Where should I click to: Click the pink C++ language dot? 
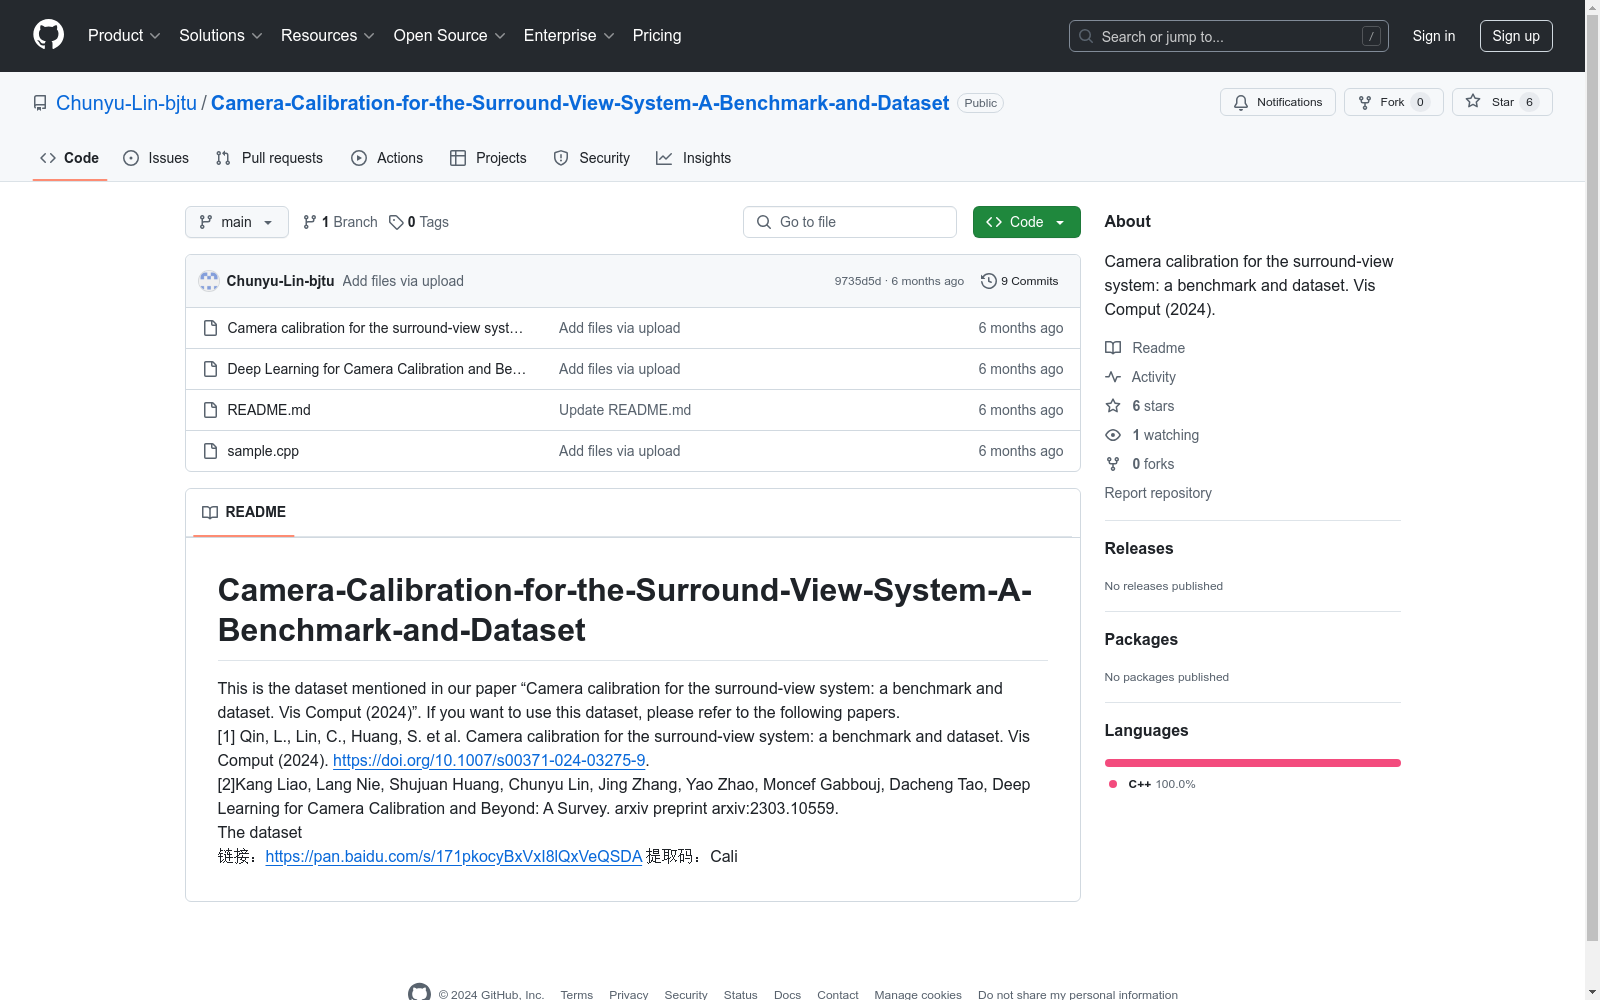1113,784
